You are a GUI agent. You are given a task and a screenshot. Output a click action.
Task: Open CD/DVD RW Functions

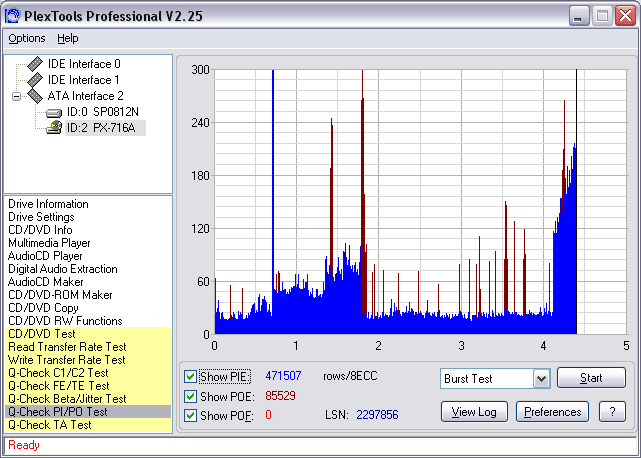coord(65,321)
